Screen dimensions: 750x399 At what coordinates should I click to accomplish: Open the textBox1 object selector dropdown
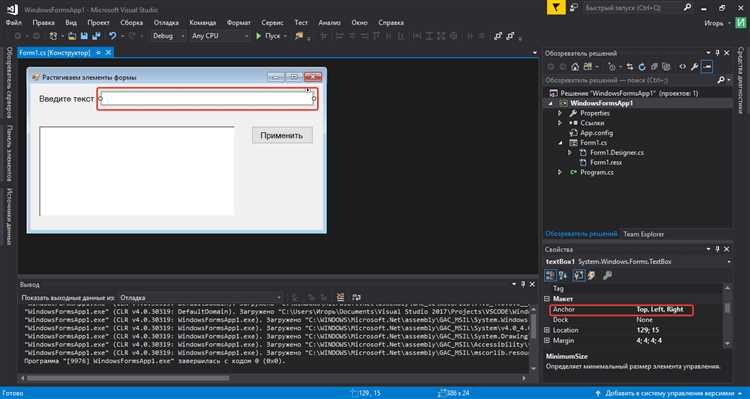point(728,262)
